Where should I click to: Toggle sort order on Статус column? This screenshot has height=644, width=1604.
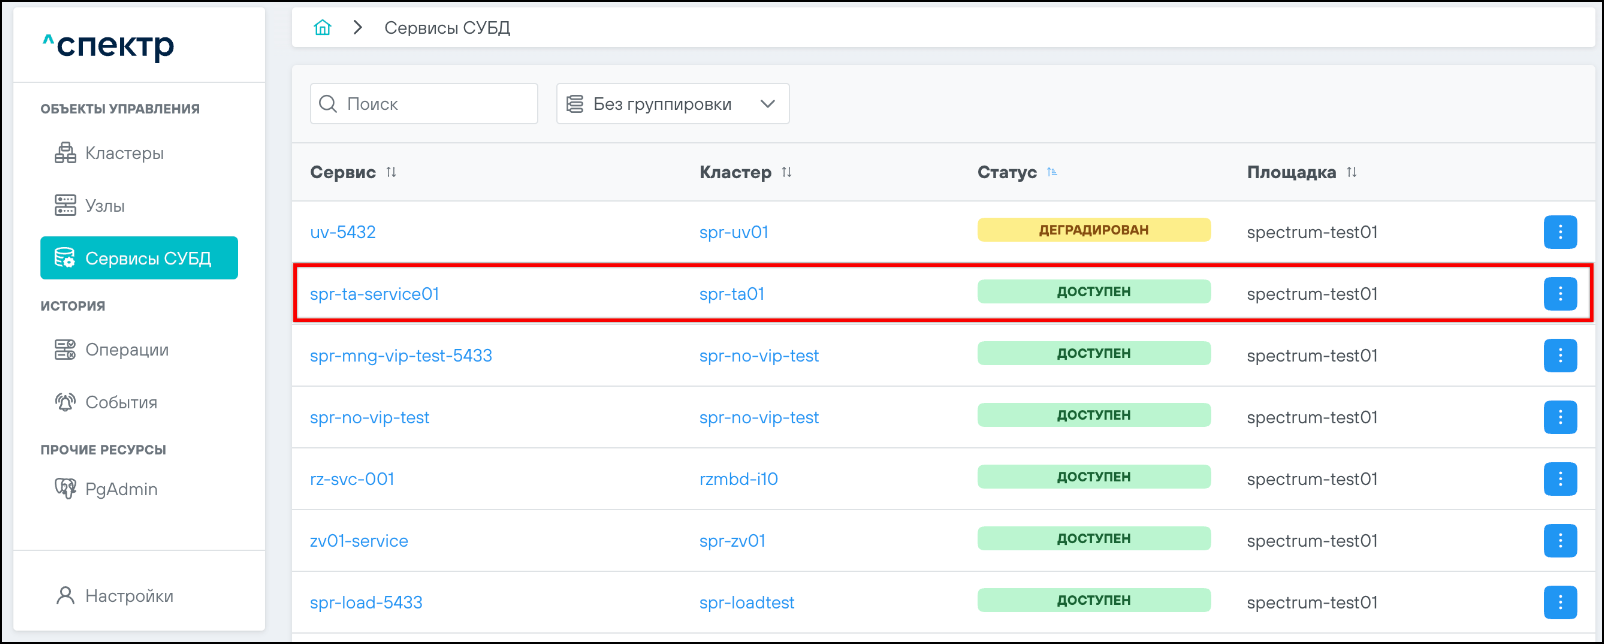[1052, 172]
